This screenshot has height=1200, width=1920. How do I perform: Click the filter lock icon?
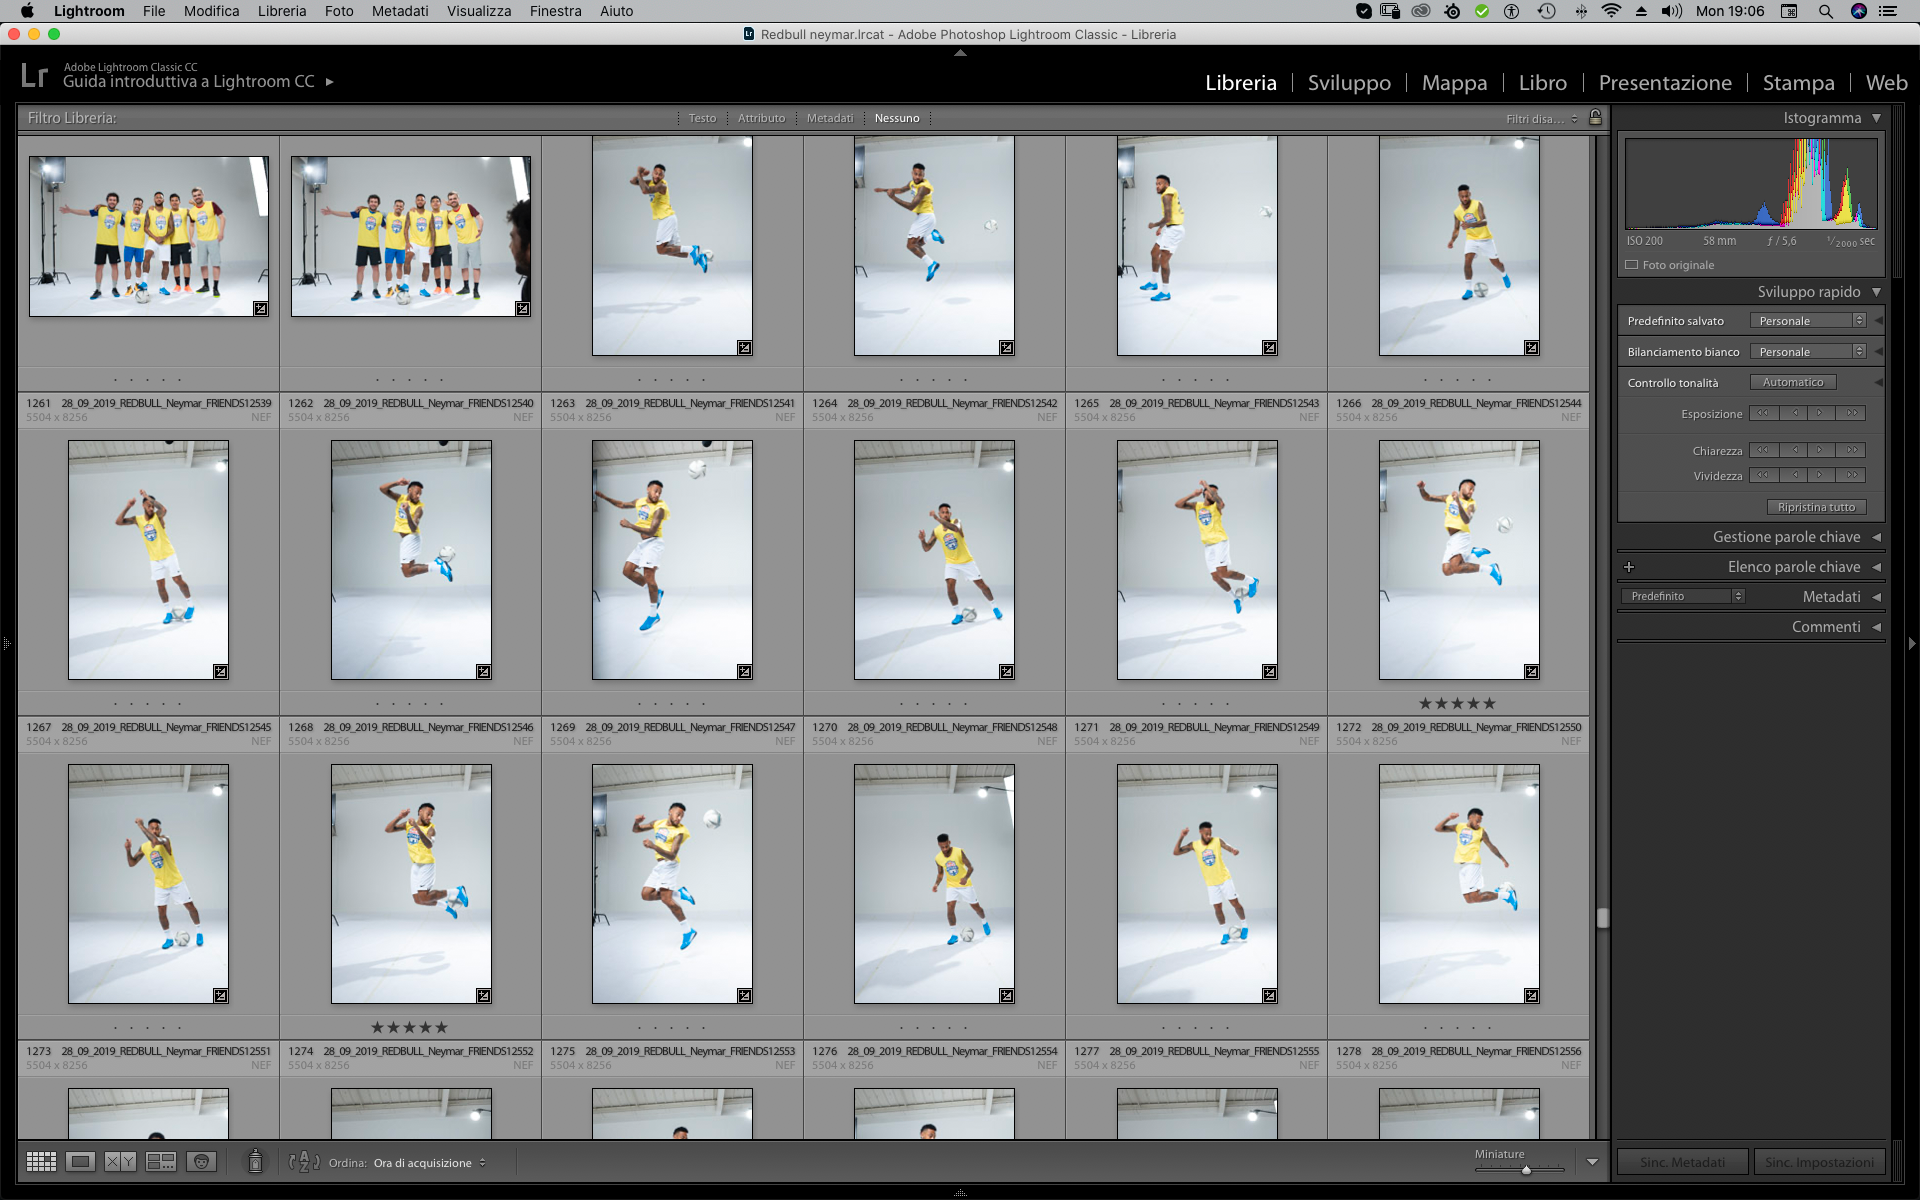[1596, 118]
